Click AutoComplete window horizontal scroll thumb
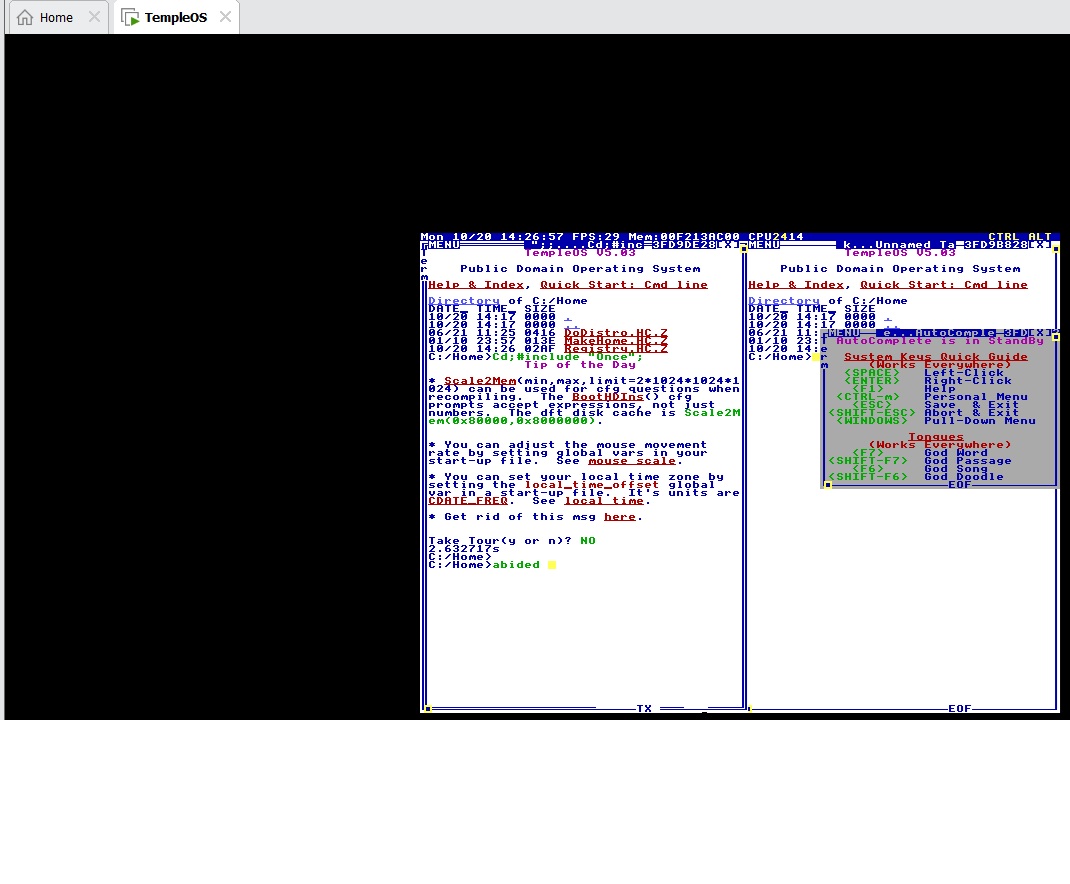This screenshot has height=884, width=1070. click(x=828, y=485)
